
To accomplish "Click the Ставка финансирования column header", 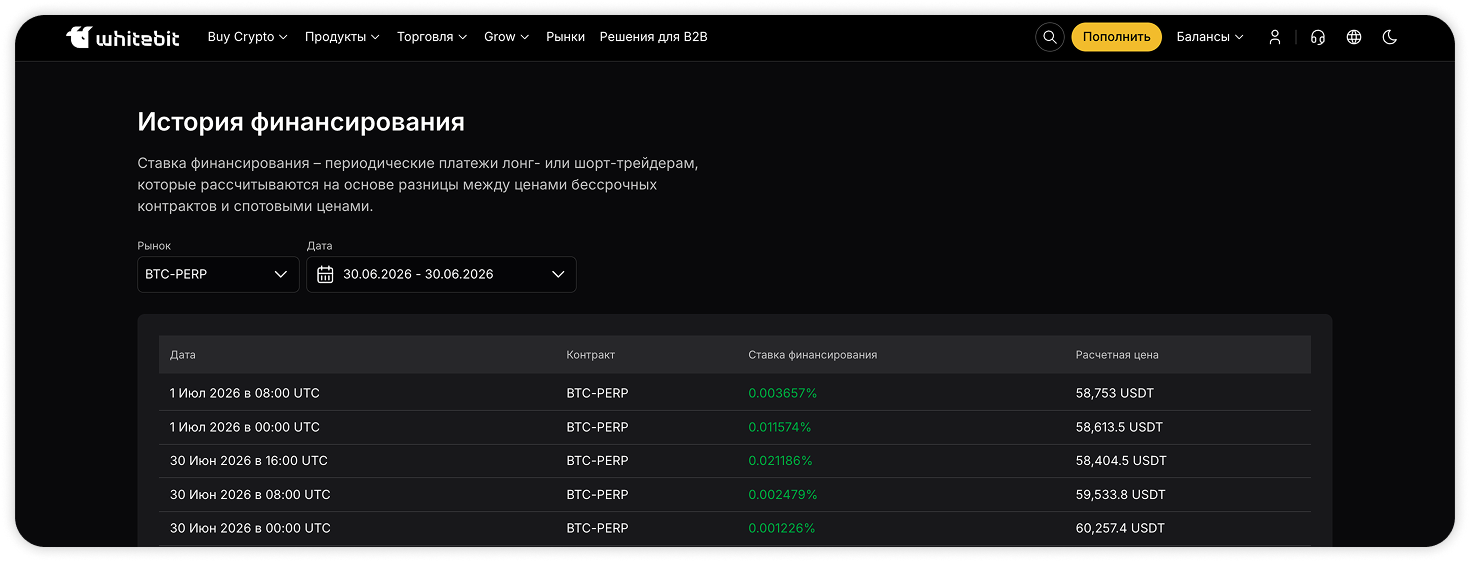I will pyautogui.click(x=812, y=355).
